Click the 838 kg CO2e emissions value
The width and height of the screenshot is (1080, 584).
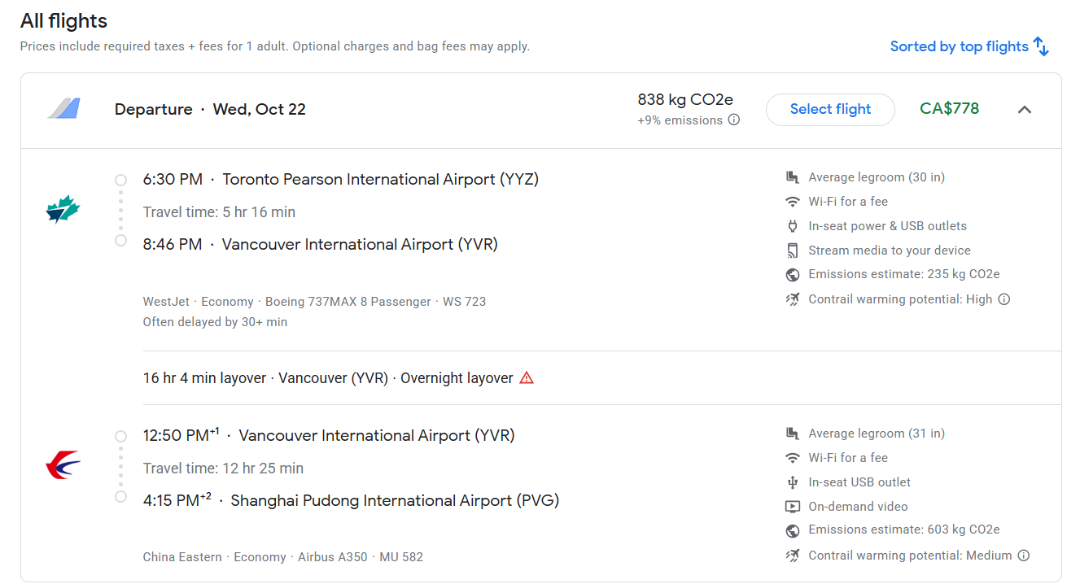[685, 100]
